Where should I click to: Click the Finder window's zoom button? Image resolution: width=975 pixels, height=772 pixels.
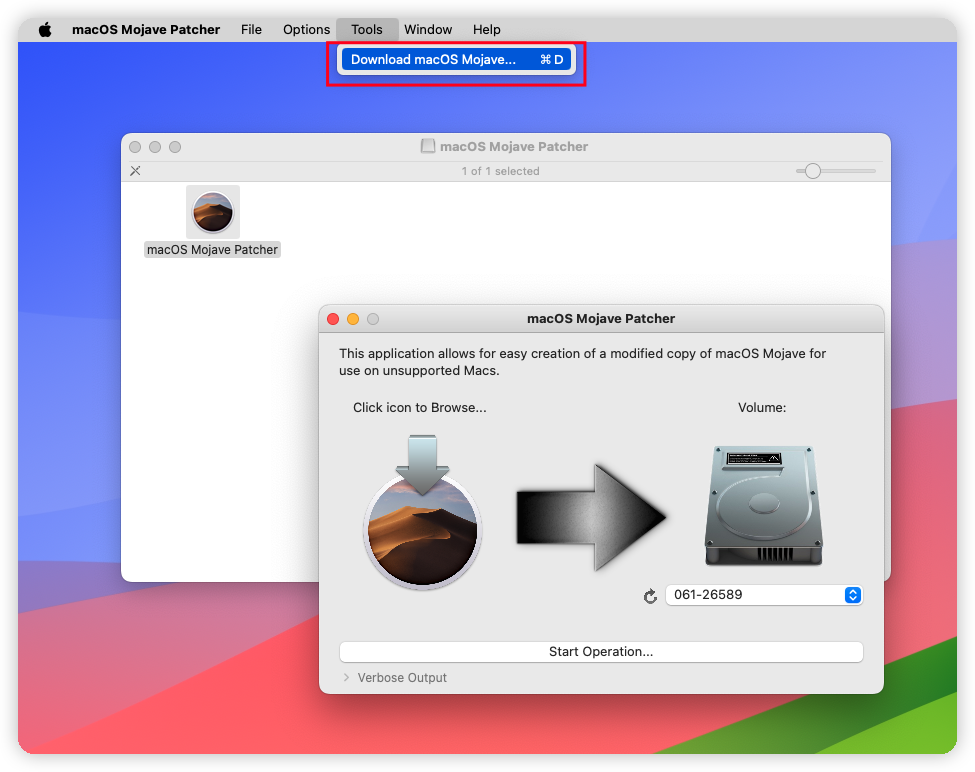coord(175,147)
